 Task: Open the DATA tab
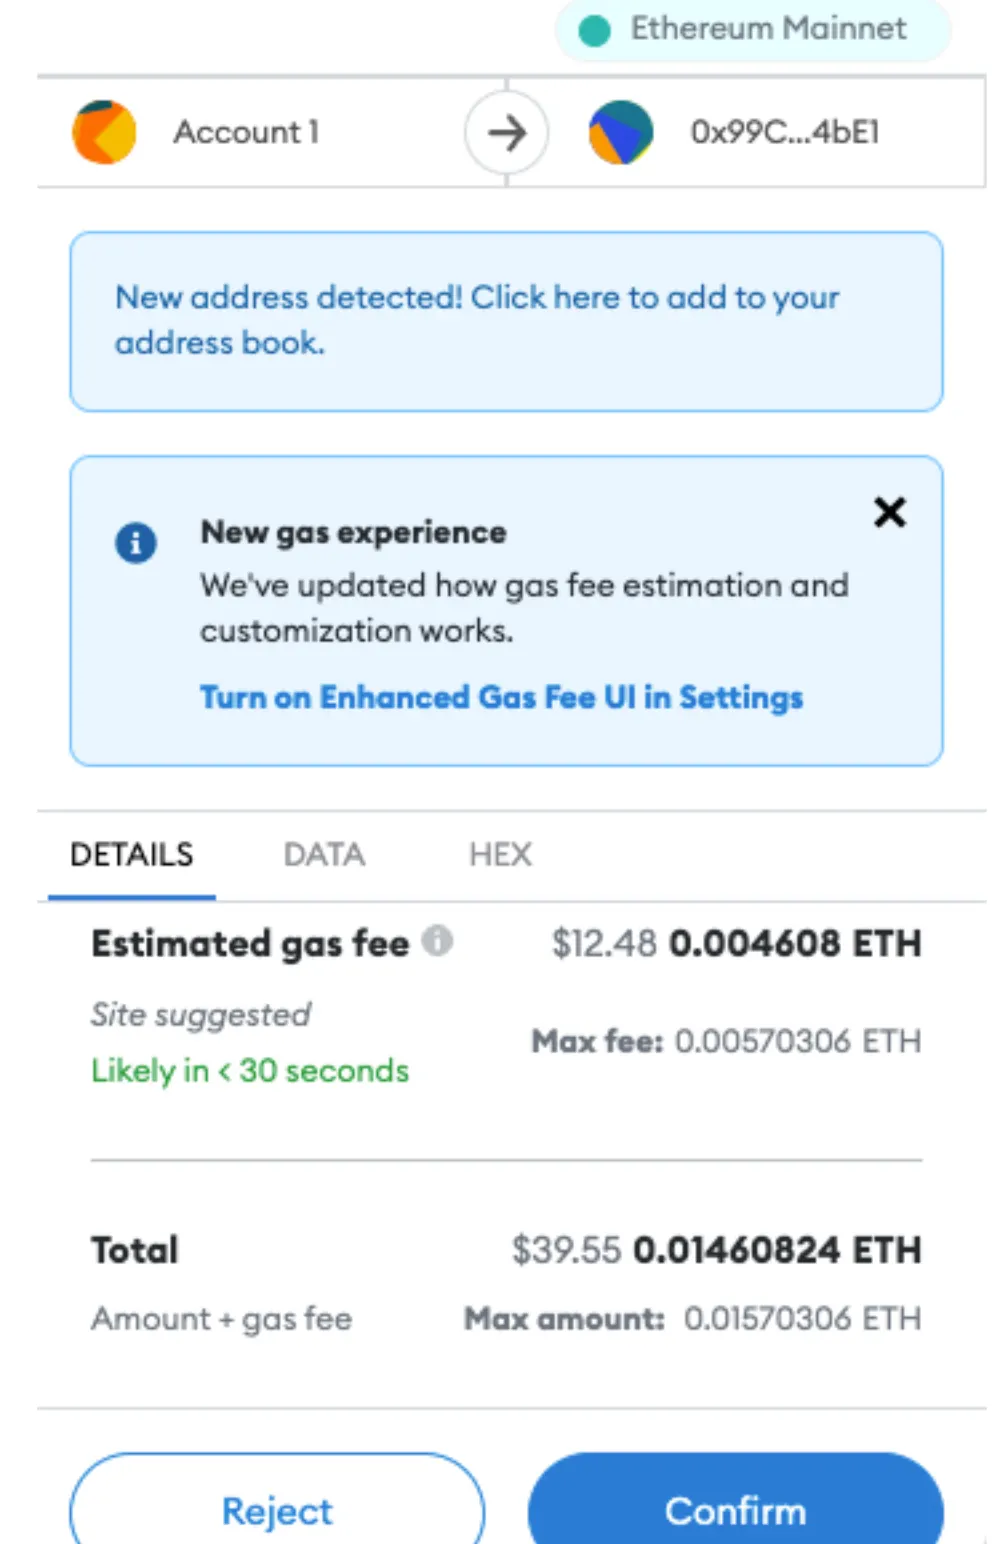[324, 855]
